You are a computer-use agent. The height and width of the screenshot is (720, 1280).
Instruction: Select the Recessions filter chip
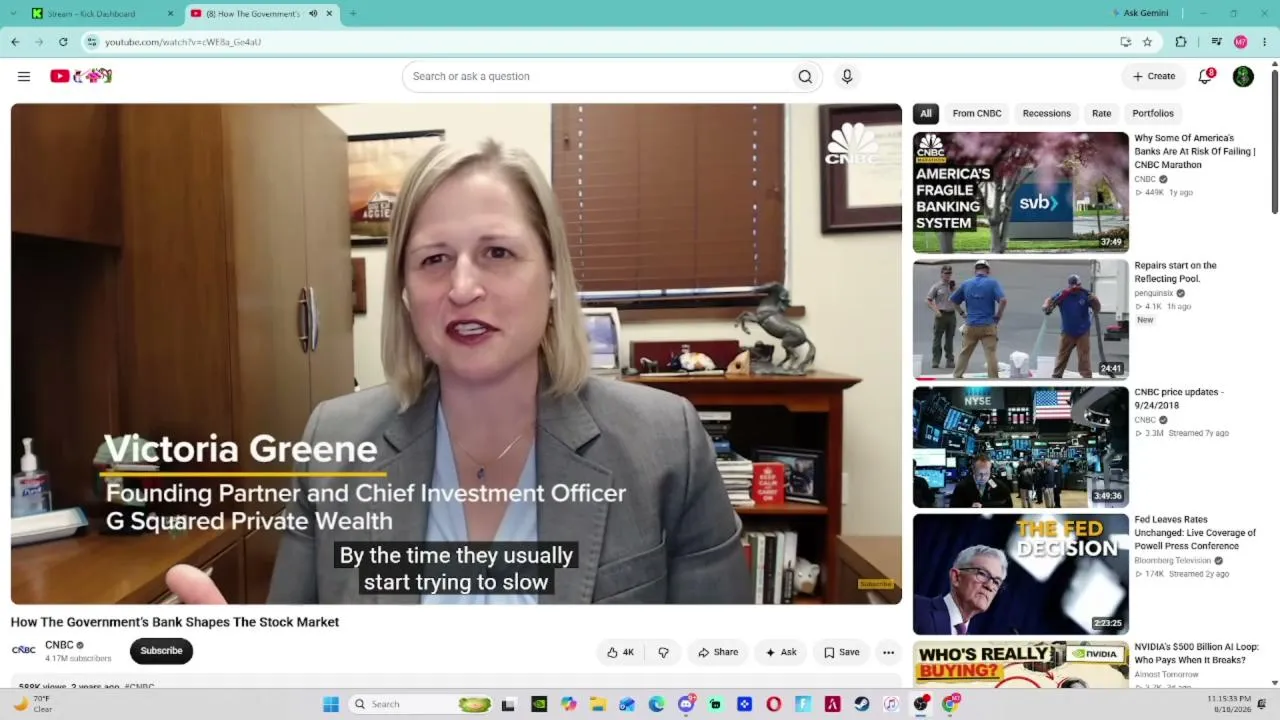(x=1047, y=113)
